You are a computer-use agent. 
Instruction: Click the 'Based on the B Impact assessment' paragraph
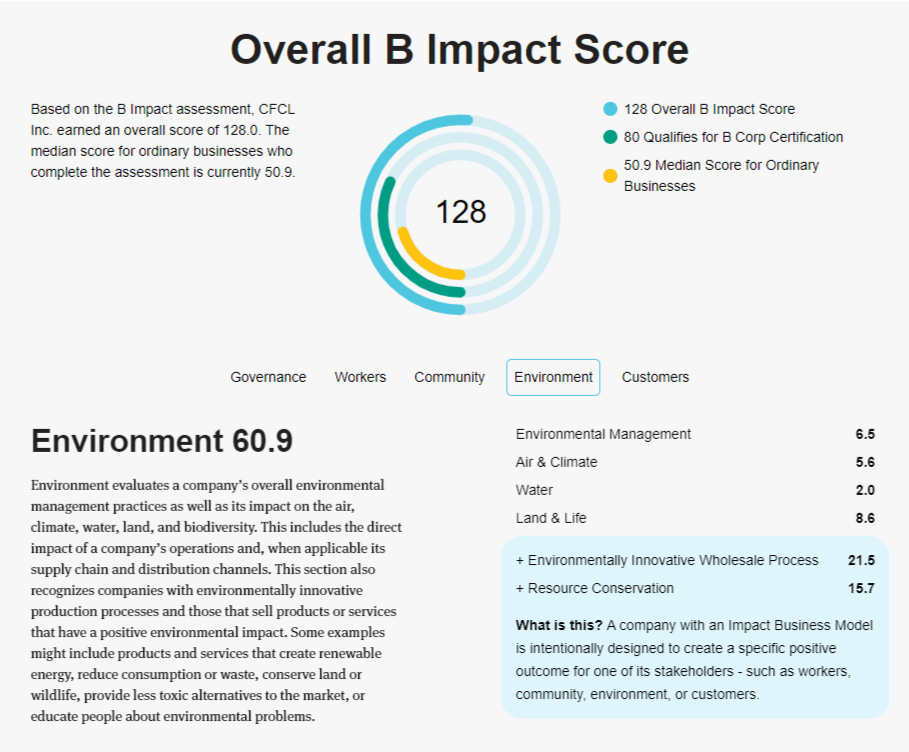coord(163,140)
